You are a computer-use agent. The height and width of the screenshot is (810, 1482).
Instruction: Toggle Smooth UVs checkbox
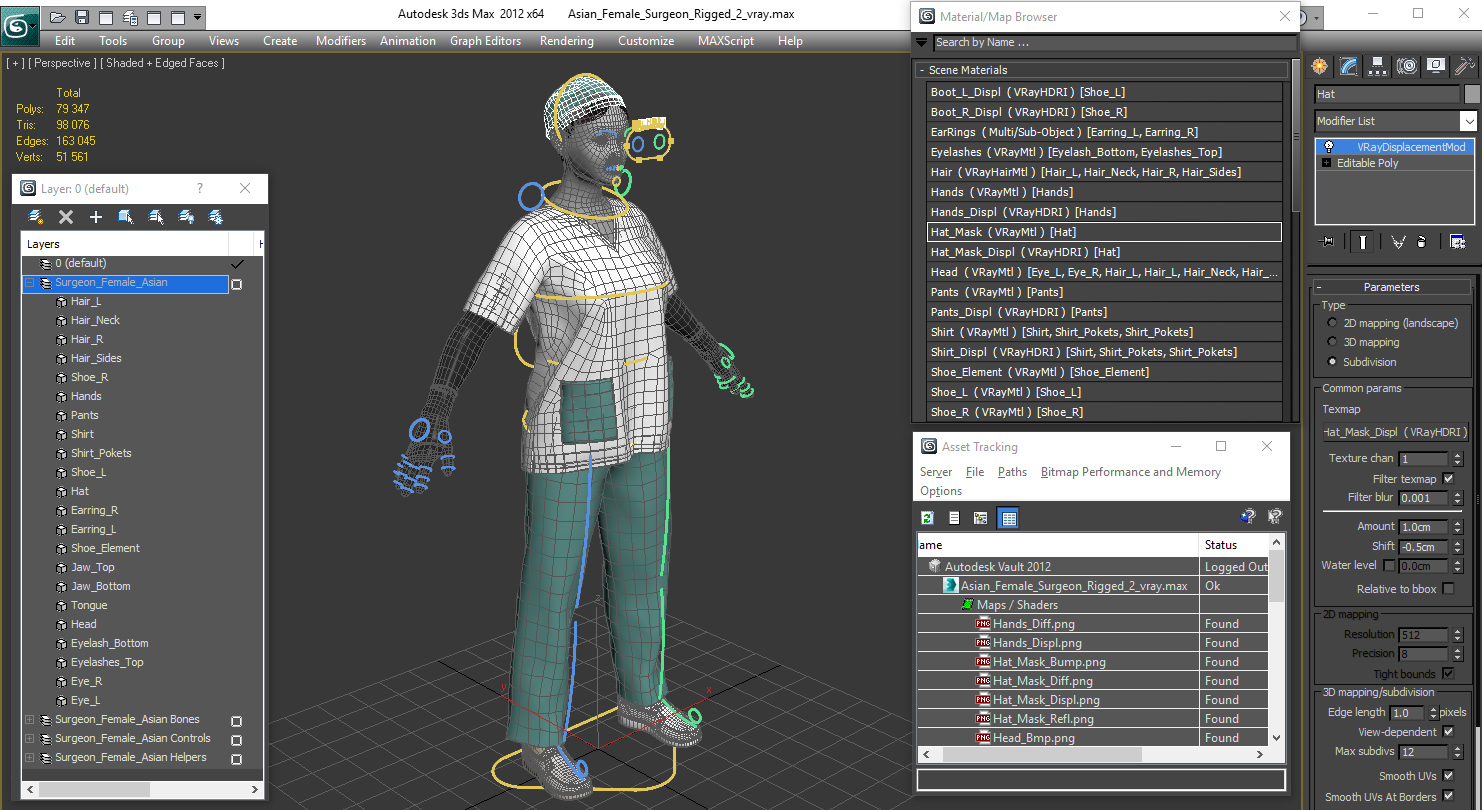tap(1448, 776)
